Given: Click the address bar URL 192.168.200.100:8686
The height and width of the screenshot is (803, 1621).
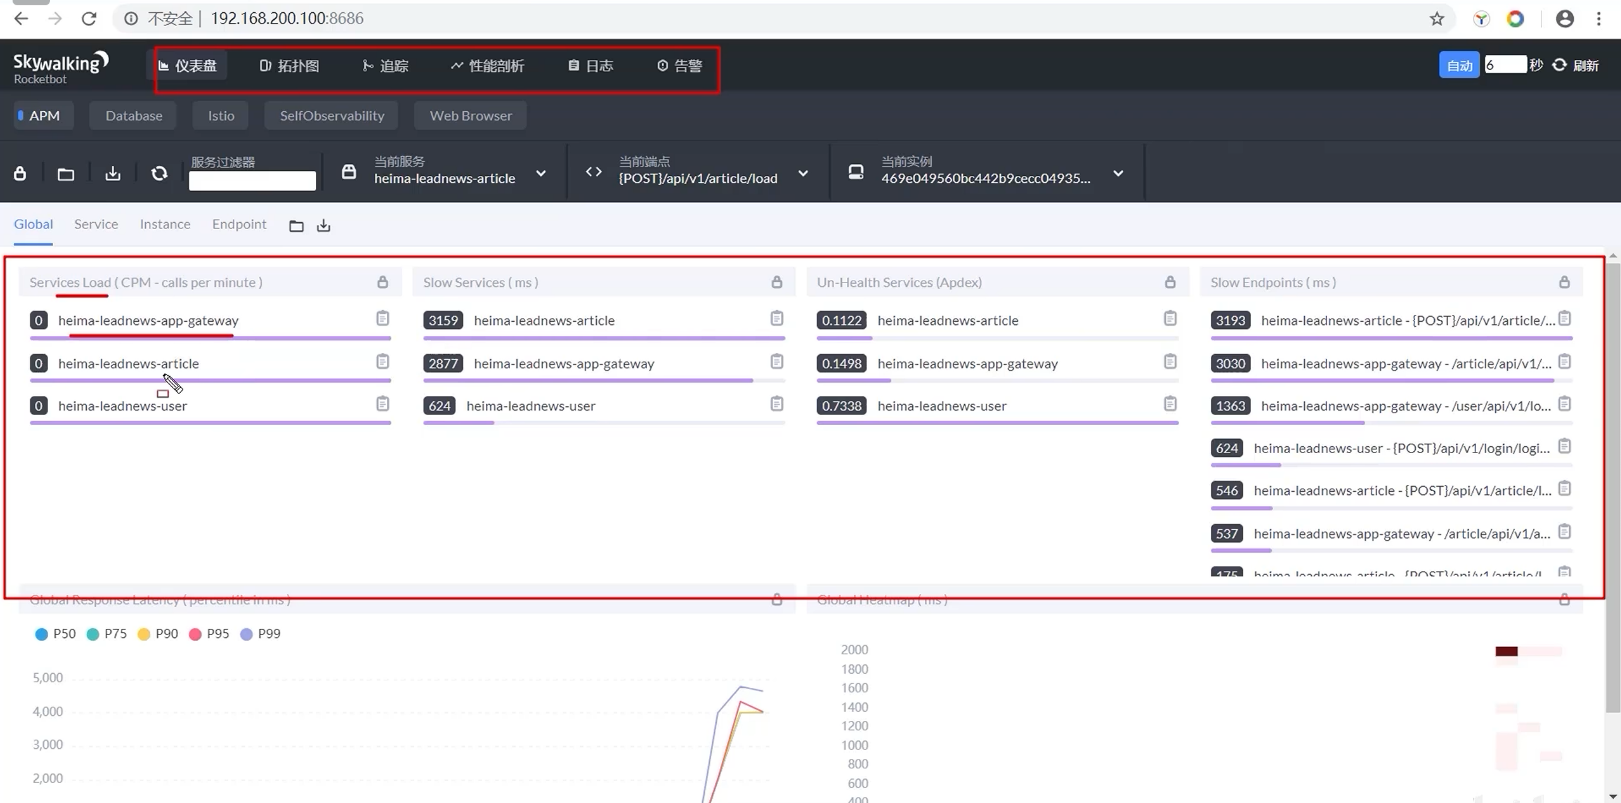Looking at the screenshot, I should pyautogui.click(x=287, y=19).
